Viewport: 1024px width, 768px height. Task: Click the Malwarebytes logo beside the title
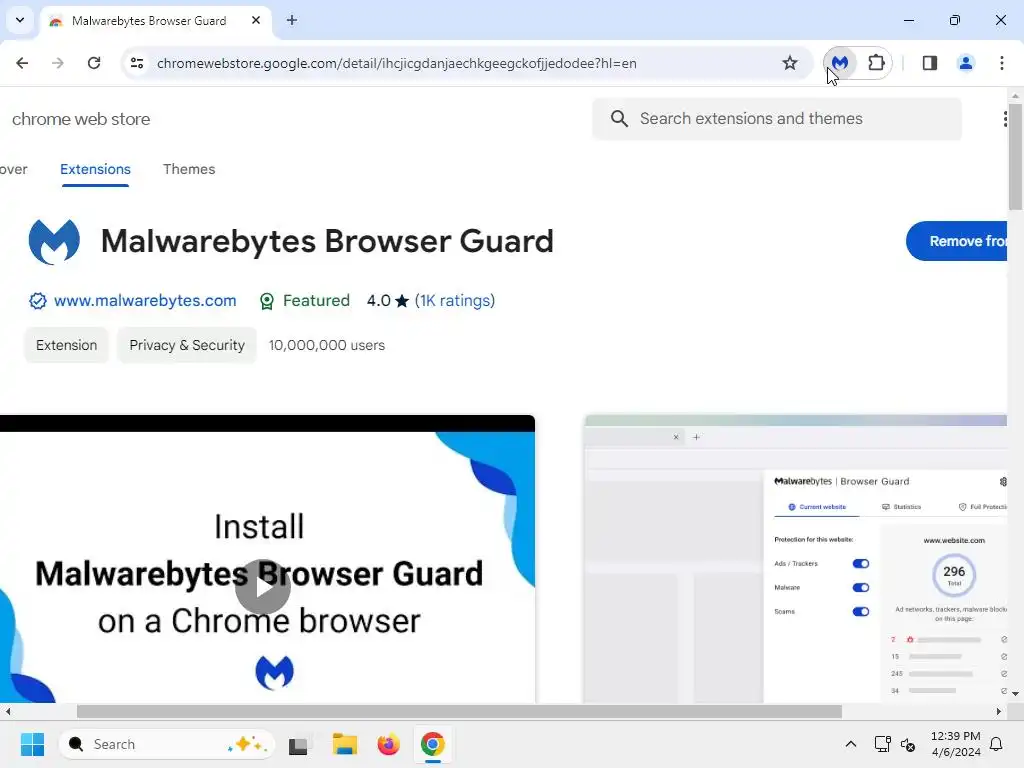click(54, 242)
